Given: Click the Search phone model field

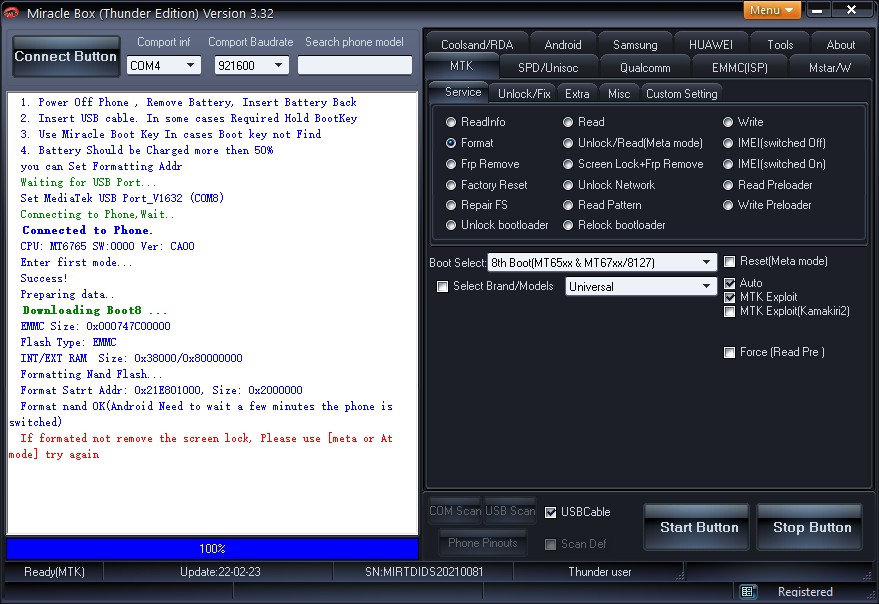Looking at the screenshot, I should tap(355, 65).
